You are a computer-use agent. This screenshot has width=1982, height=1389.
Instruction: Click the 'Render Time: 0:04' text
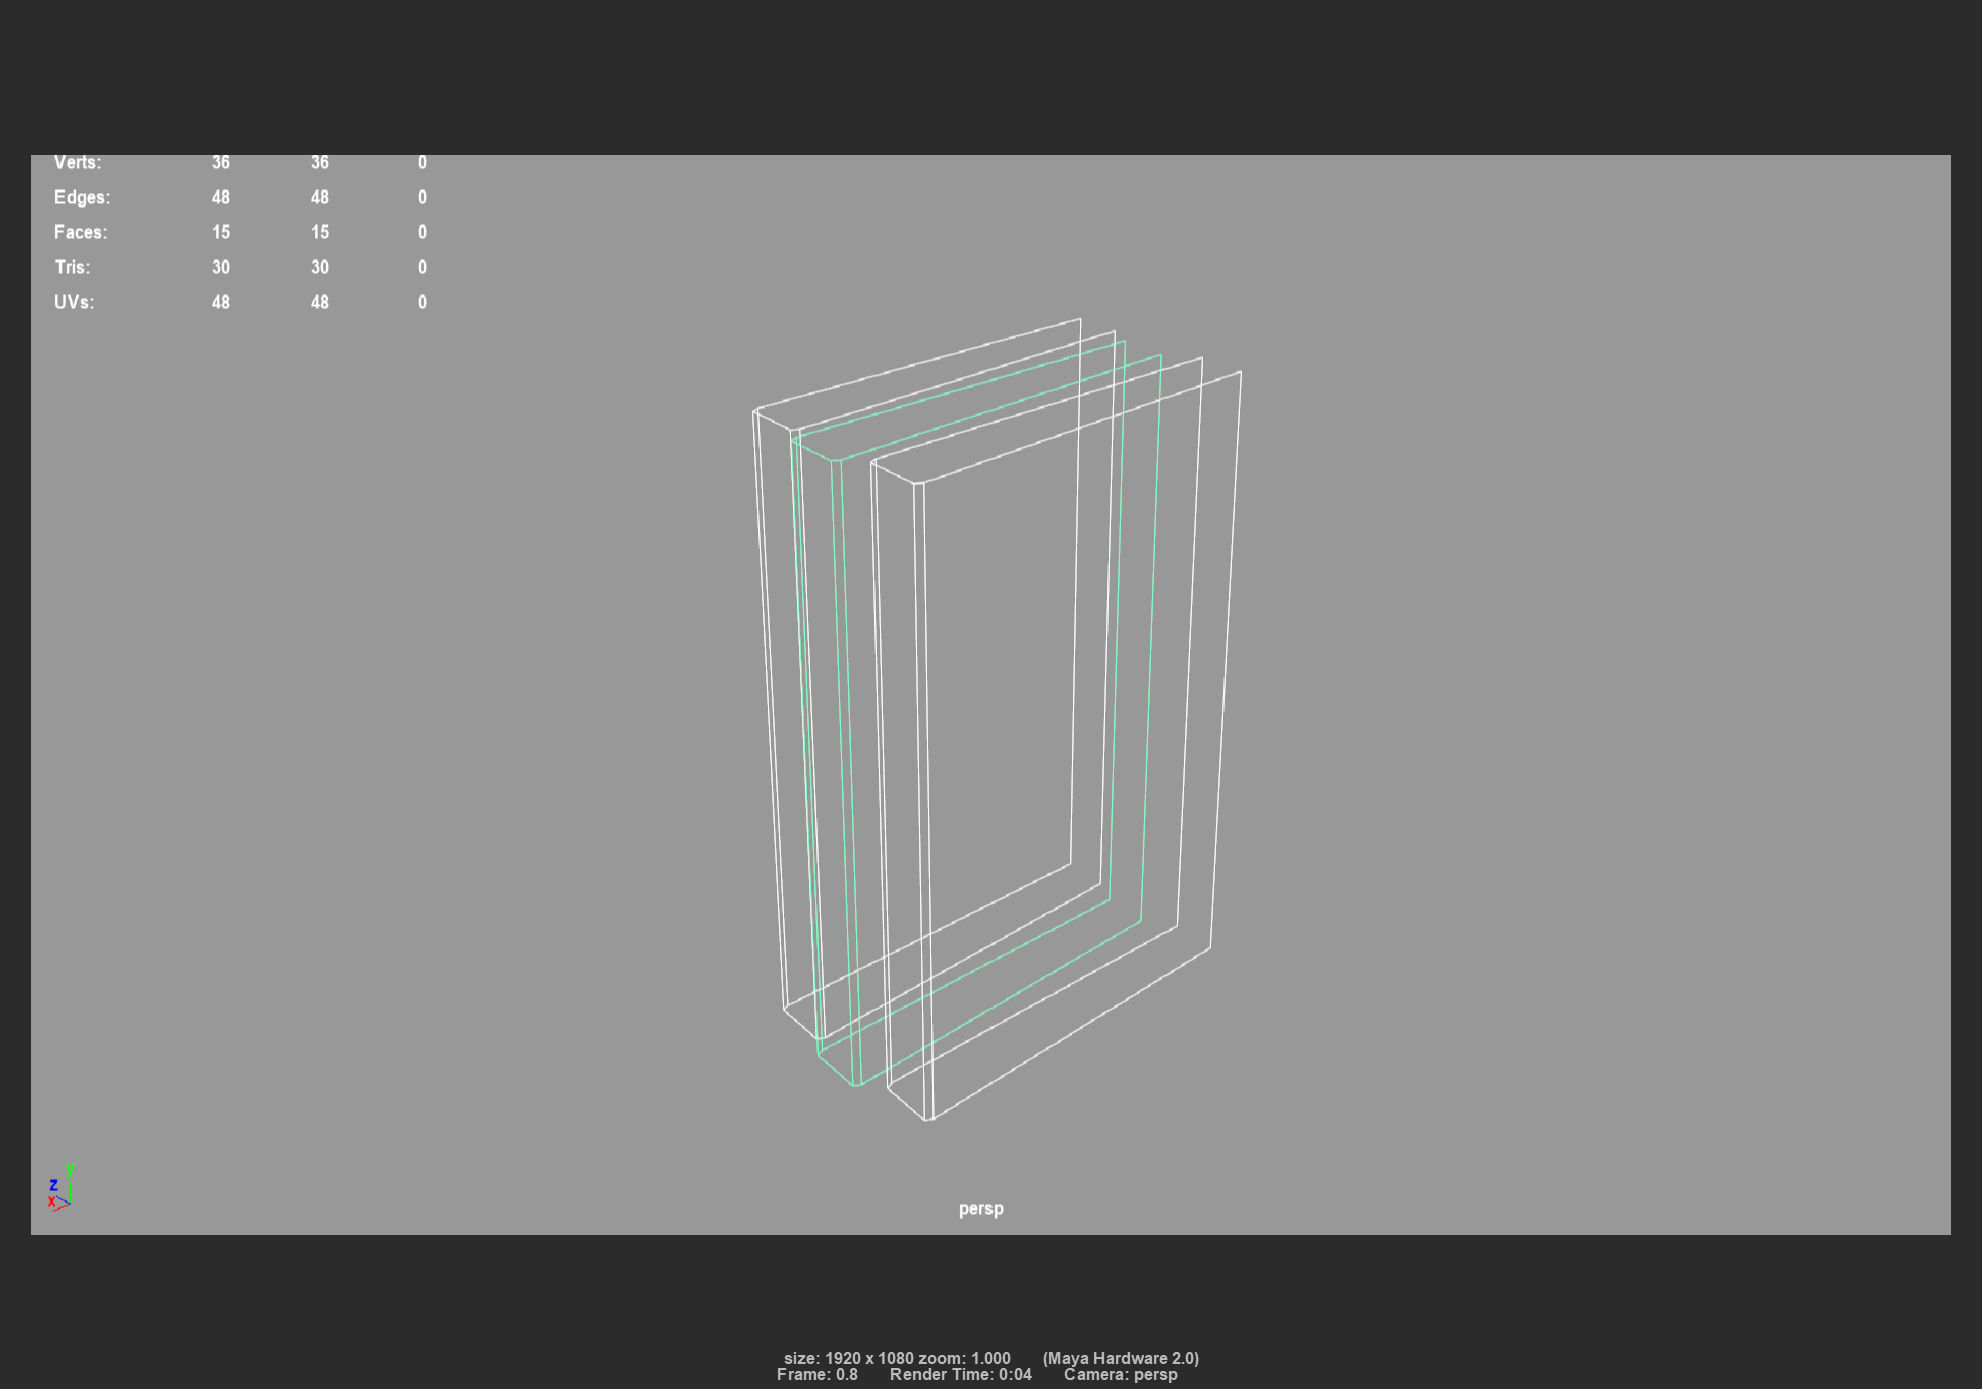click(961, 1375)
